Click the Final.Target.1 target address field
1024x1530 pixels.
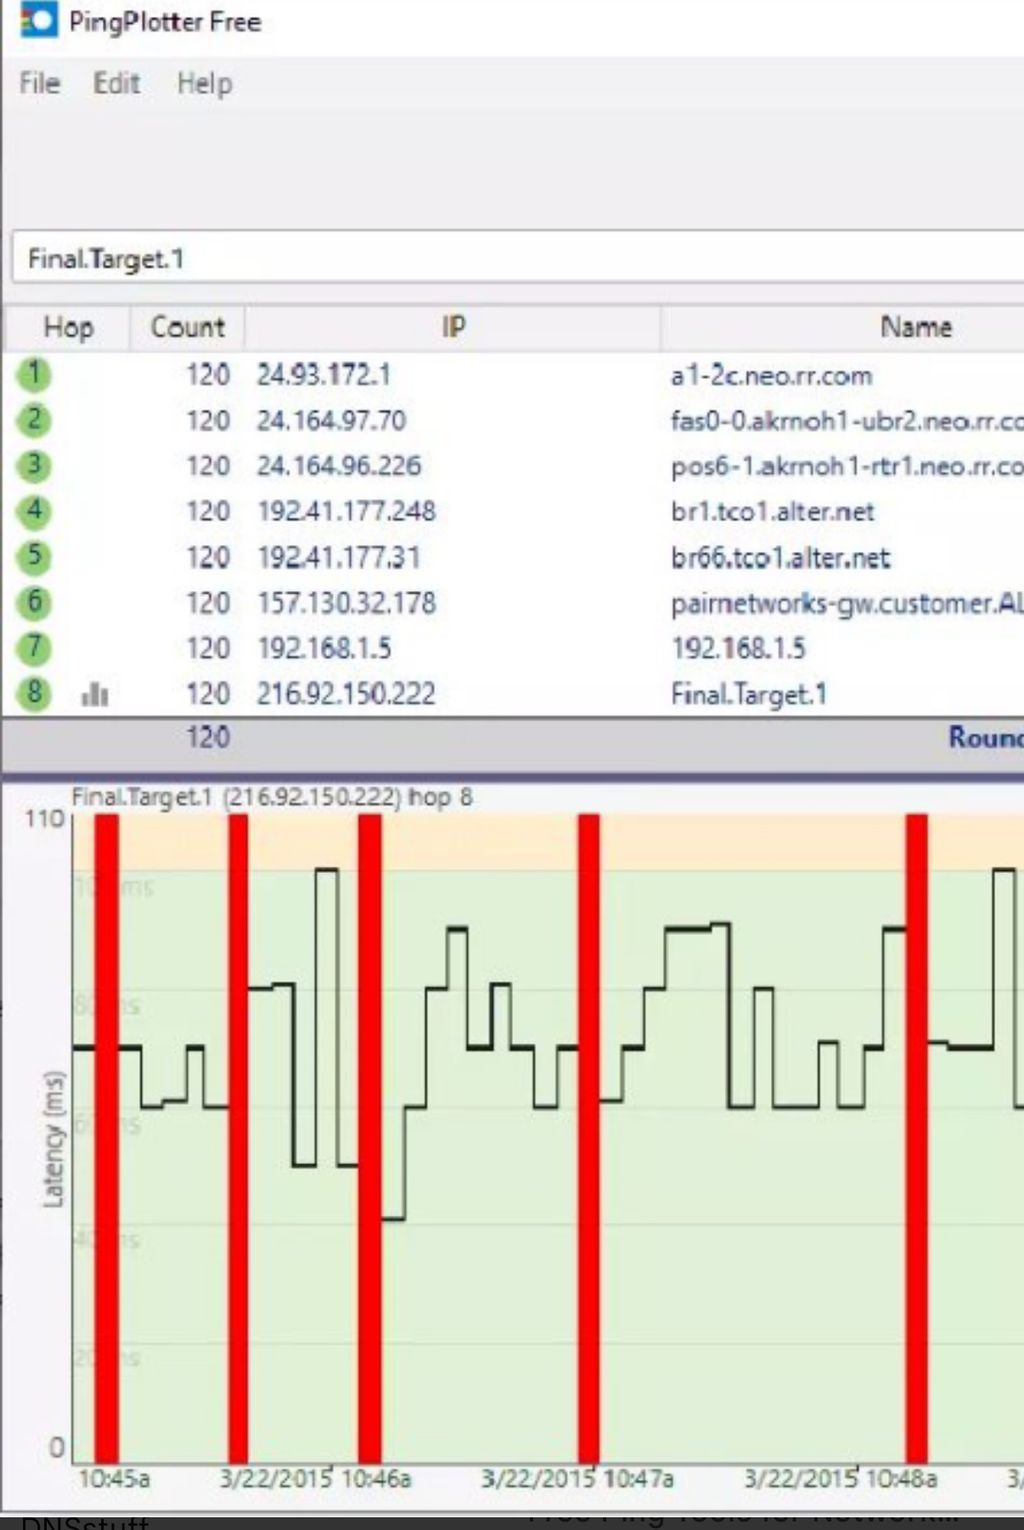518,259
